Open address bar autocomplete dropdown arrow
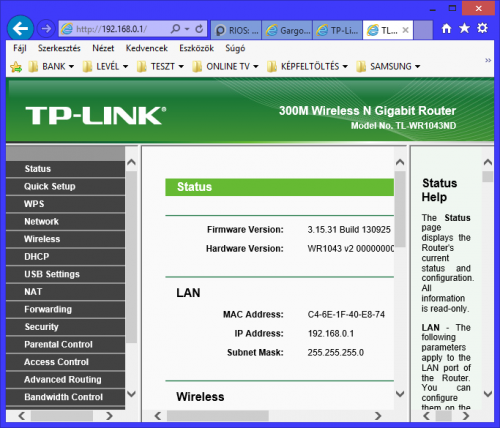The height and width of the screenshot is (428, 500). click(x=187, y=29)
